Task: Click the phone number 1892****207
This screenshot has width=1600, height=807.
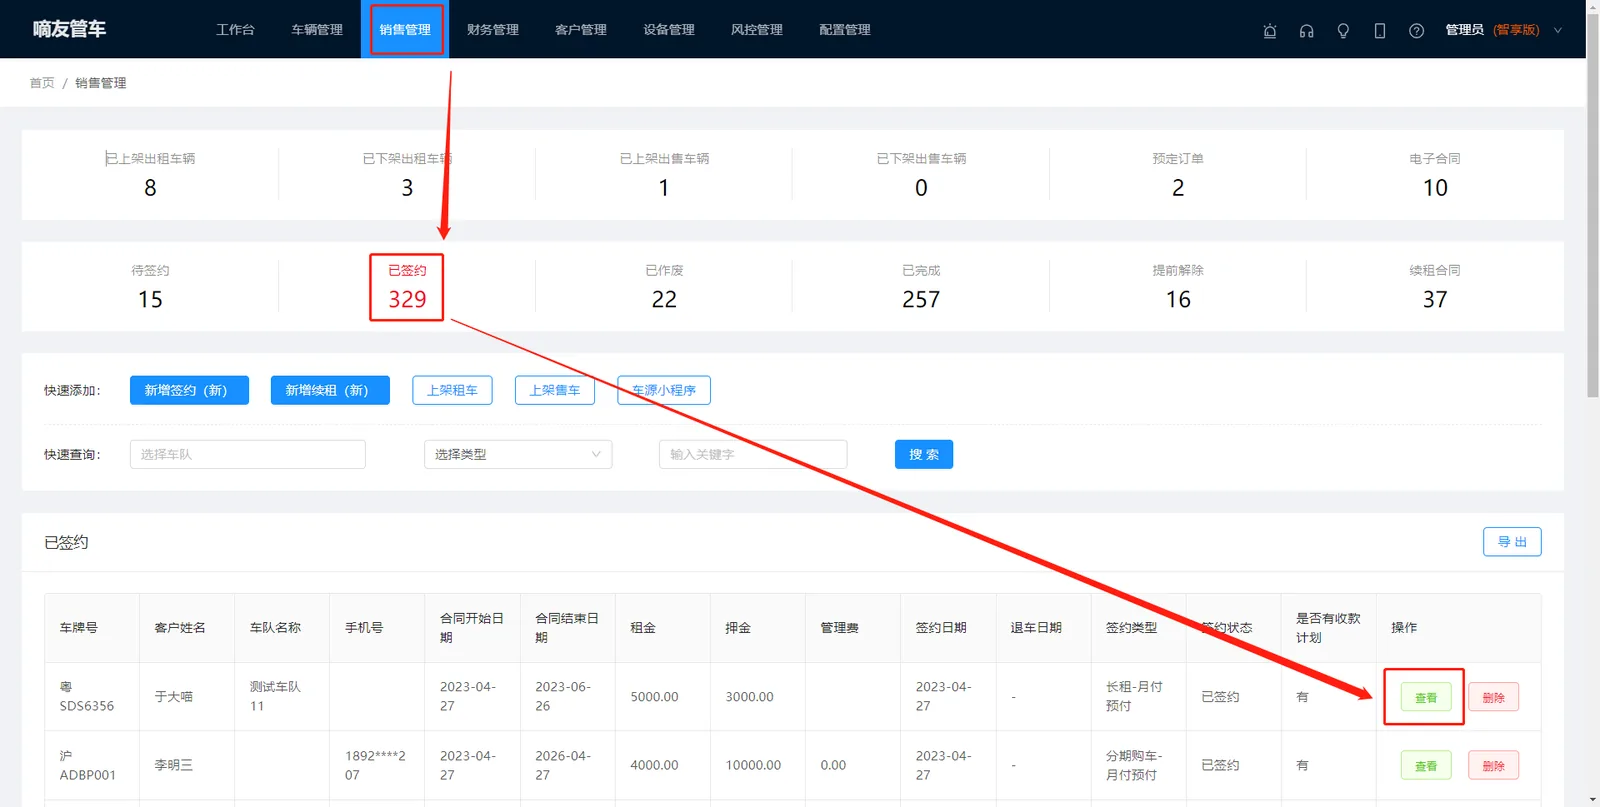Action: click(x=375, y=765)
